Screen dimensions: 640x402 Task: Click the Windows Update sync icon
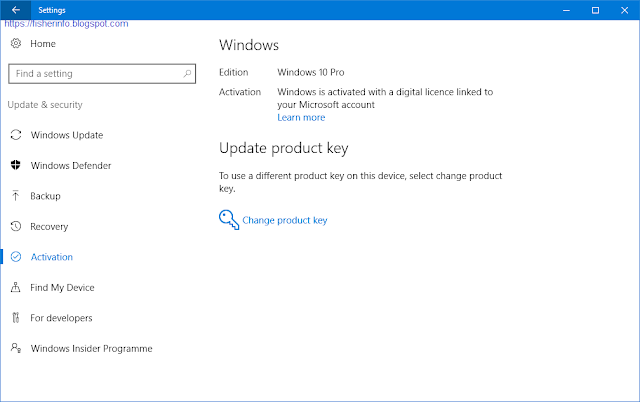pyautogui.click(x=16, y=135)
